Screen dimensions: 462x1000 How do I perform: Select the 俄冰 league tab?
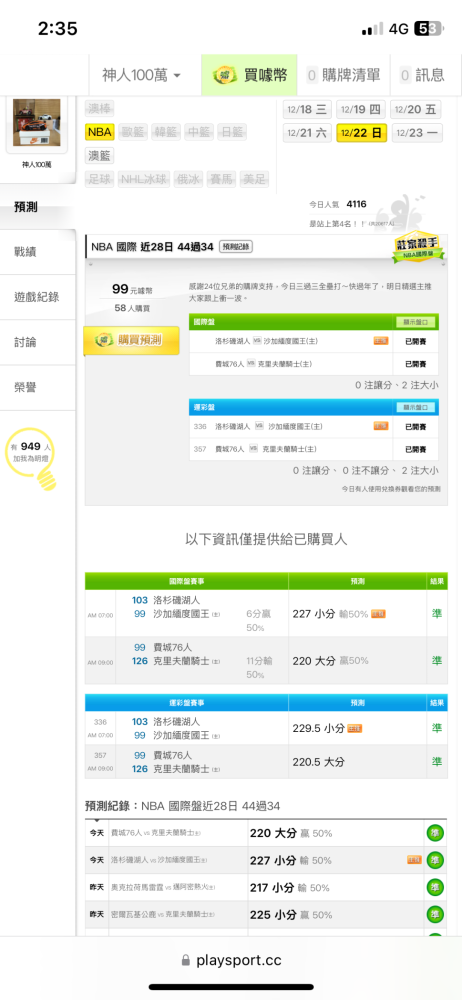click(188, 179)
